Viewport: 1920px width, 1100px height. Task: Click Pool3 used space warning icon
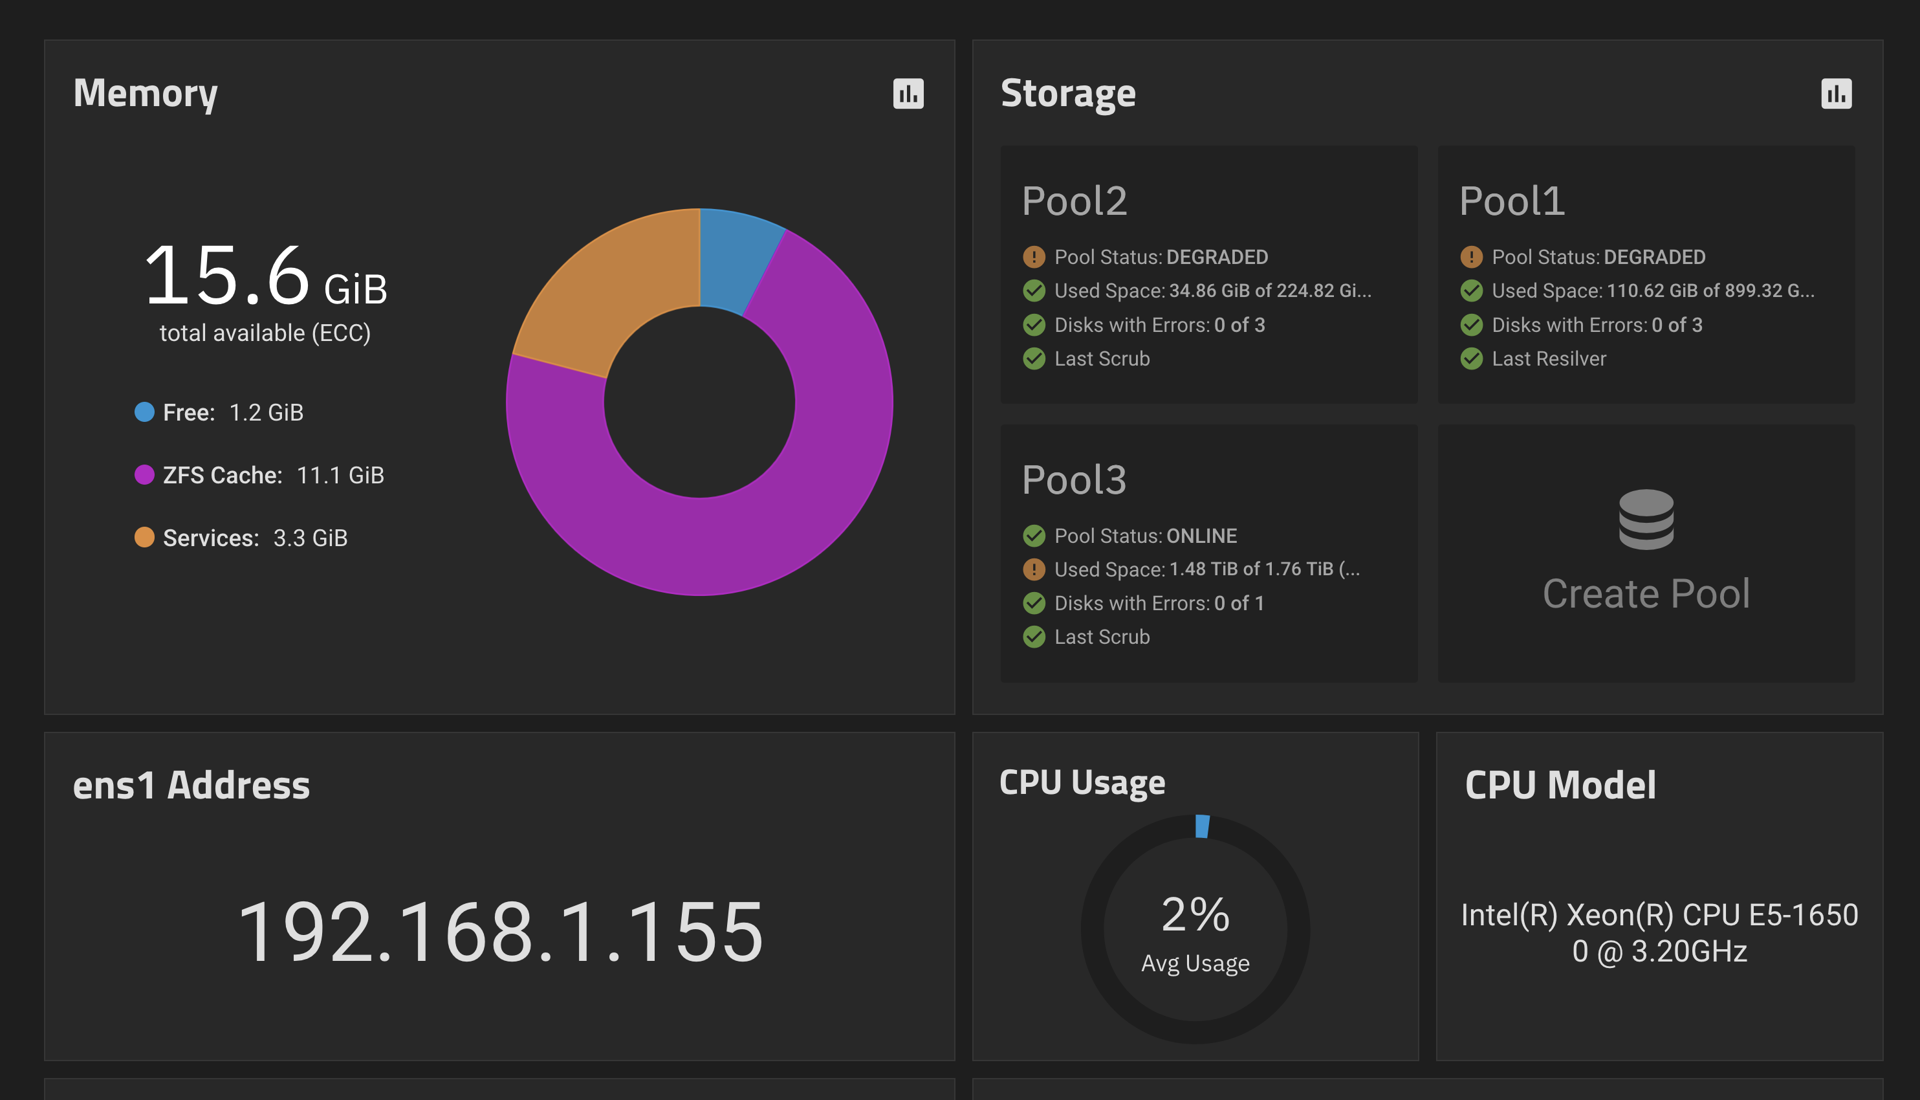1034,570
